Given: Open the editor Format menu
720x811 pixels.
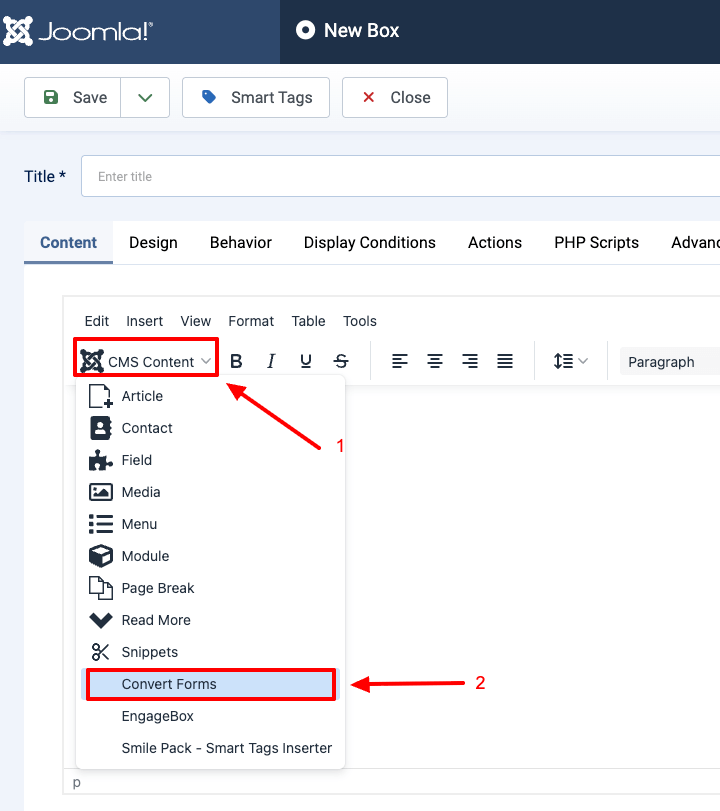Looking at the screenshot, I should click(x=251, y=321).
